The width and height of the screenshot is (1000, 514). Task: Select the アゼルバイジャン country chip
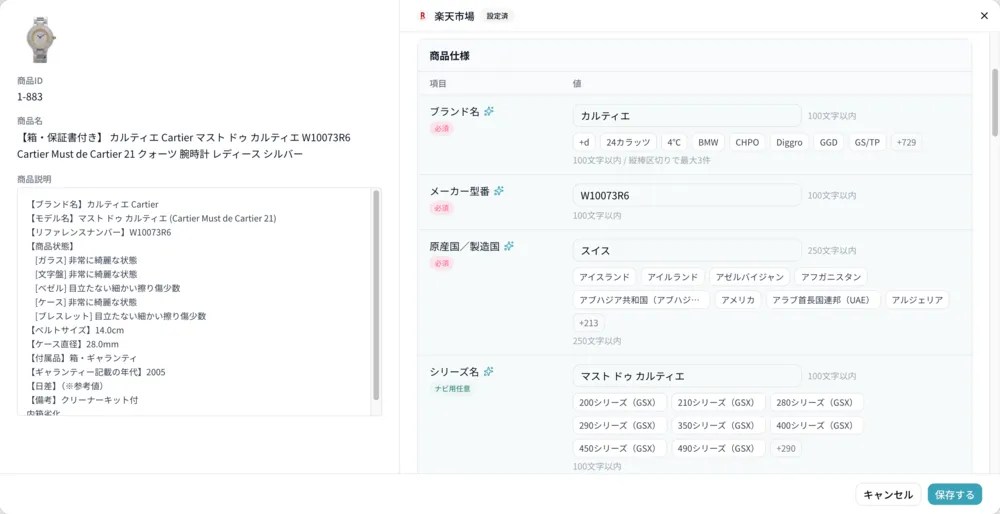[749, 277]
